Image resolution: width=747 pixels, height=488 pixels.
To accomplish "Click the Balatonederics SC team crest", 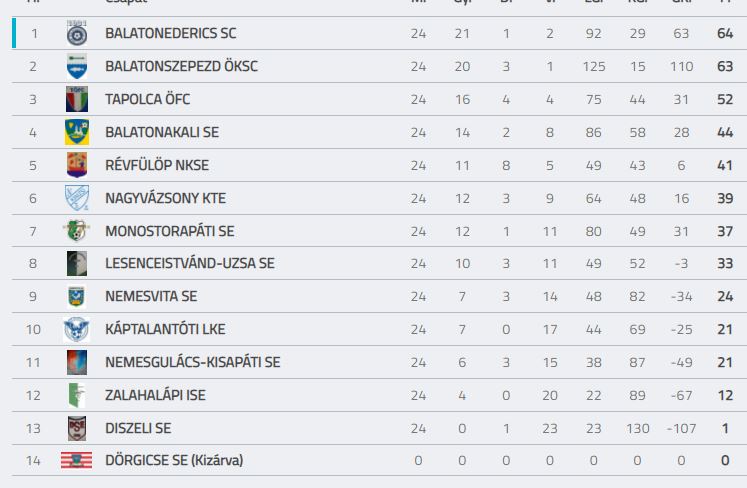I will pos(77,33).
